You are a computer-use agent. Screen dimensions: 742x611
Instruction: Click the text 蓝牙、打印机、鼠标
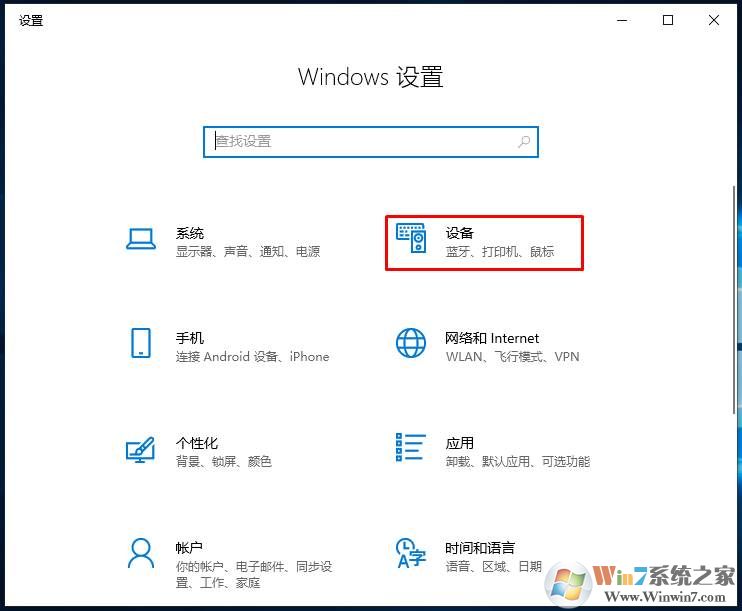(x=500, y=251)
